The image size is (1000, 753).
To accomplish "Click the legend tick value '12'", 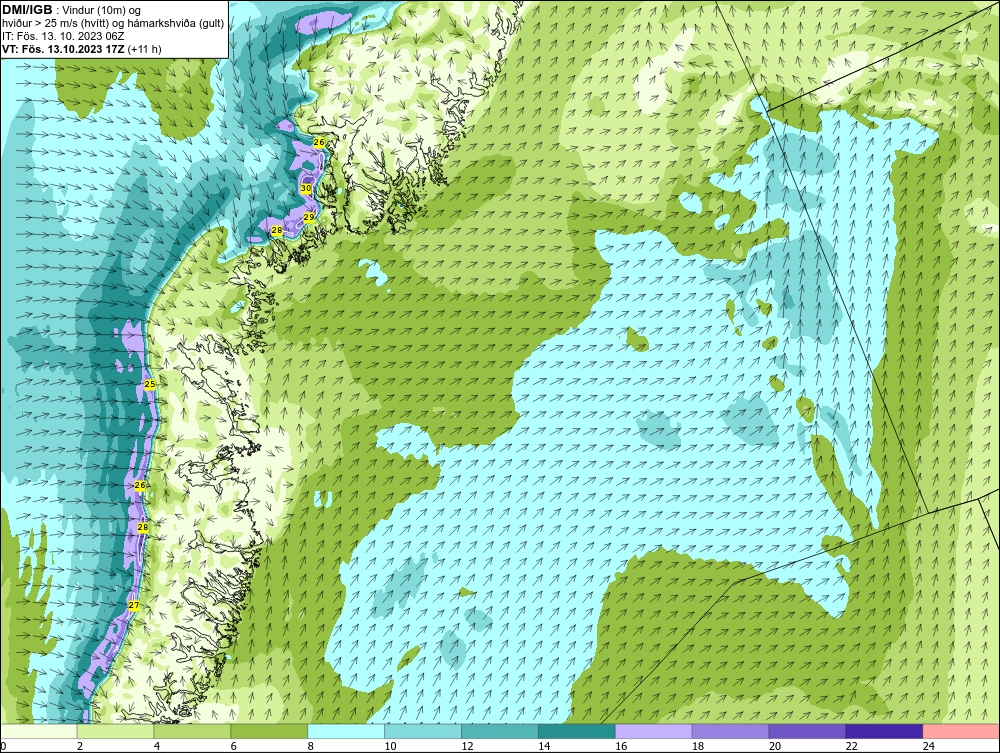I will [x=467, y=746].
